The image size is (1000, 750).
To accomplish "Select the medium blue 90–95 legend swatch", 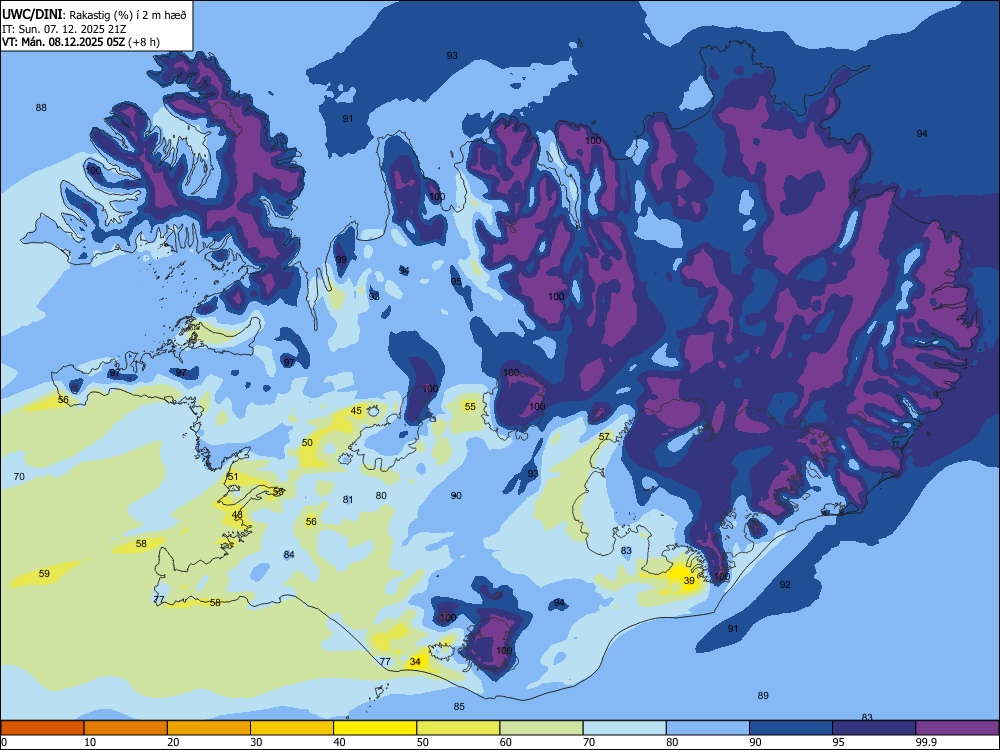I will tap(791, 728).
